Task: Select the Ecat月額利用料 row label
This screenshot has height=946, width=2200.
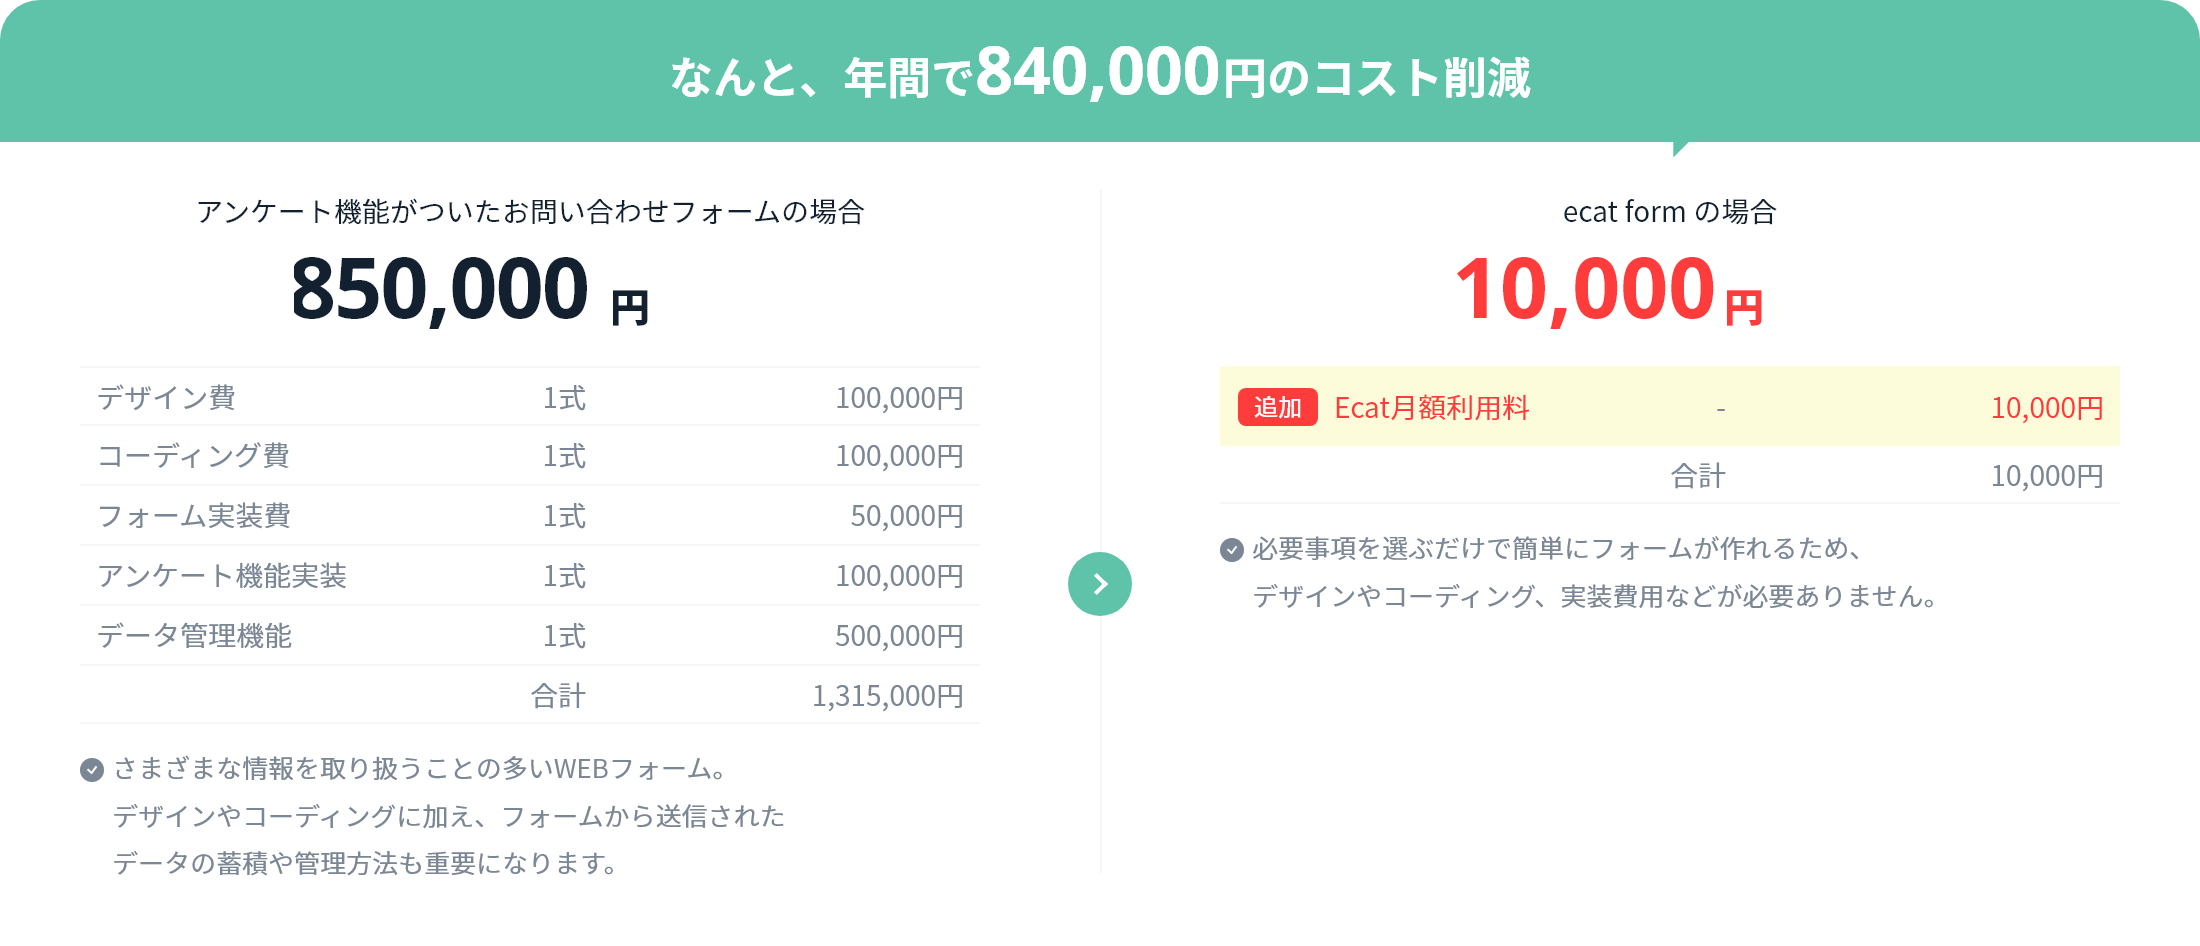Action: point(1432,408)
